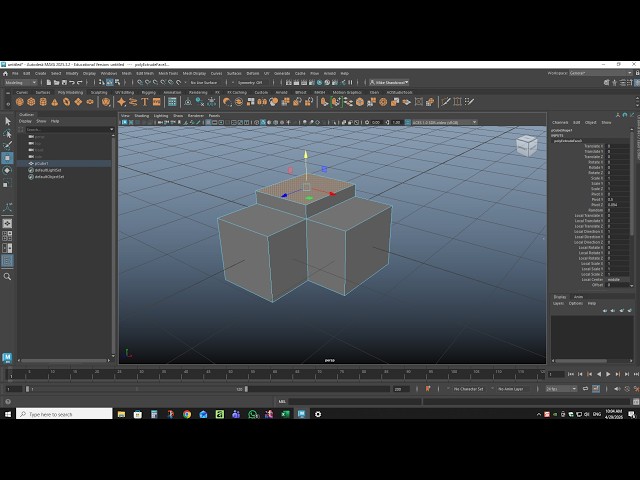Click the Maya home icon
Screen dimensions: 640x480
coord(5,73)
